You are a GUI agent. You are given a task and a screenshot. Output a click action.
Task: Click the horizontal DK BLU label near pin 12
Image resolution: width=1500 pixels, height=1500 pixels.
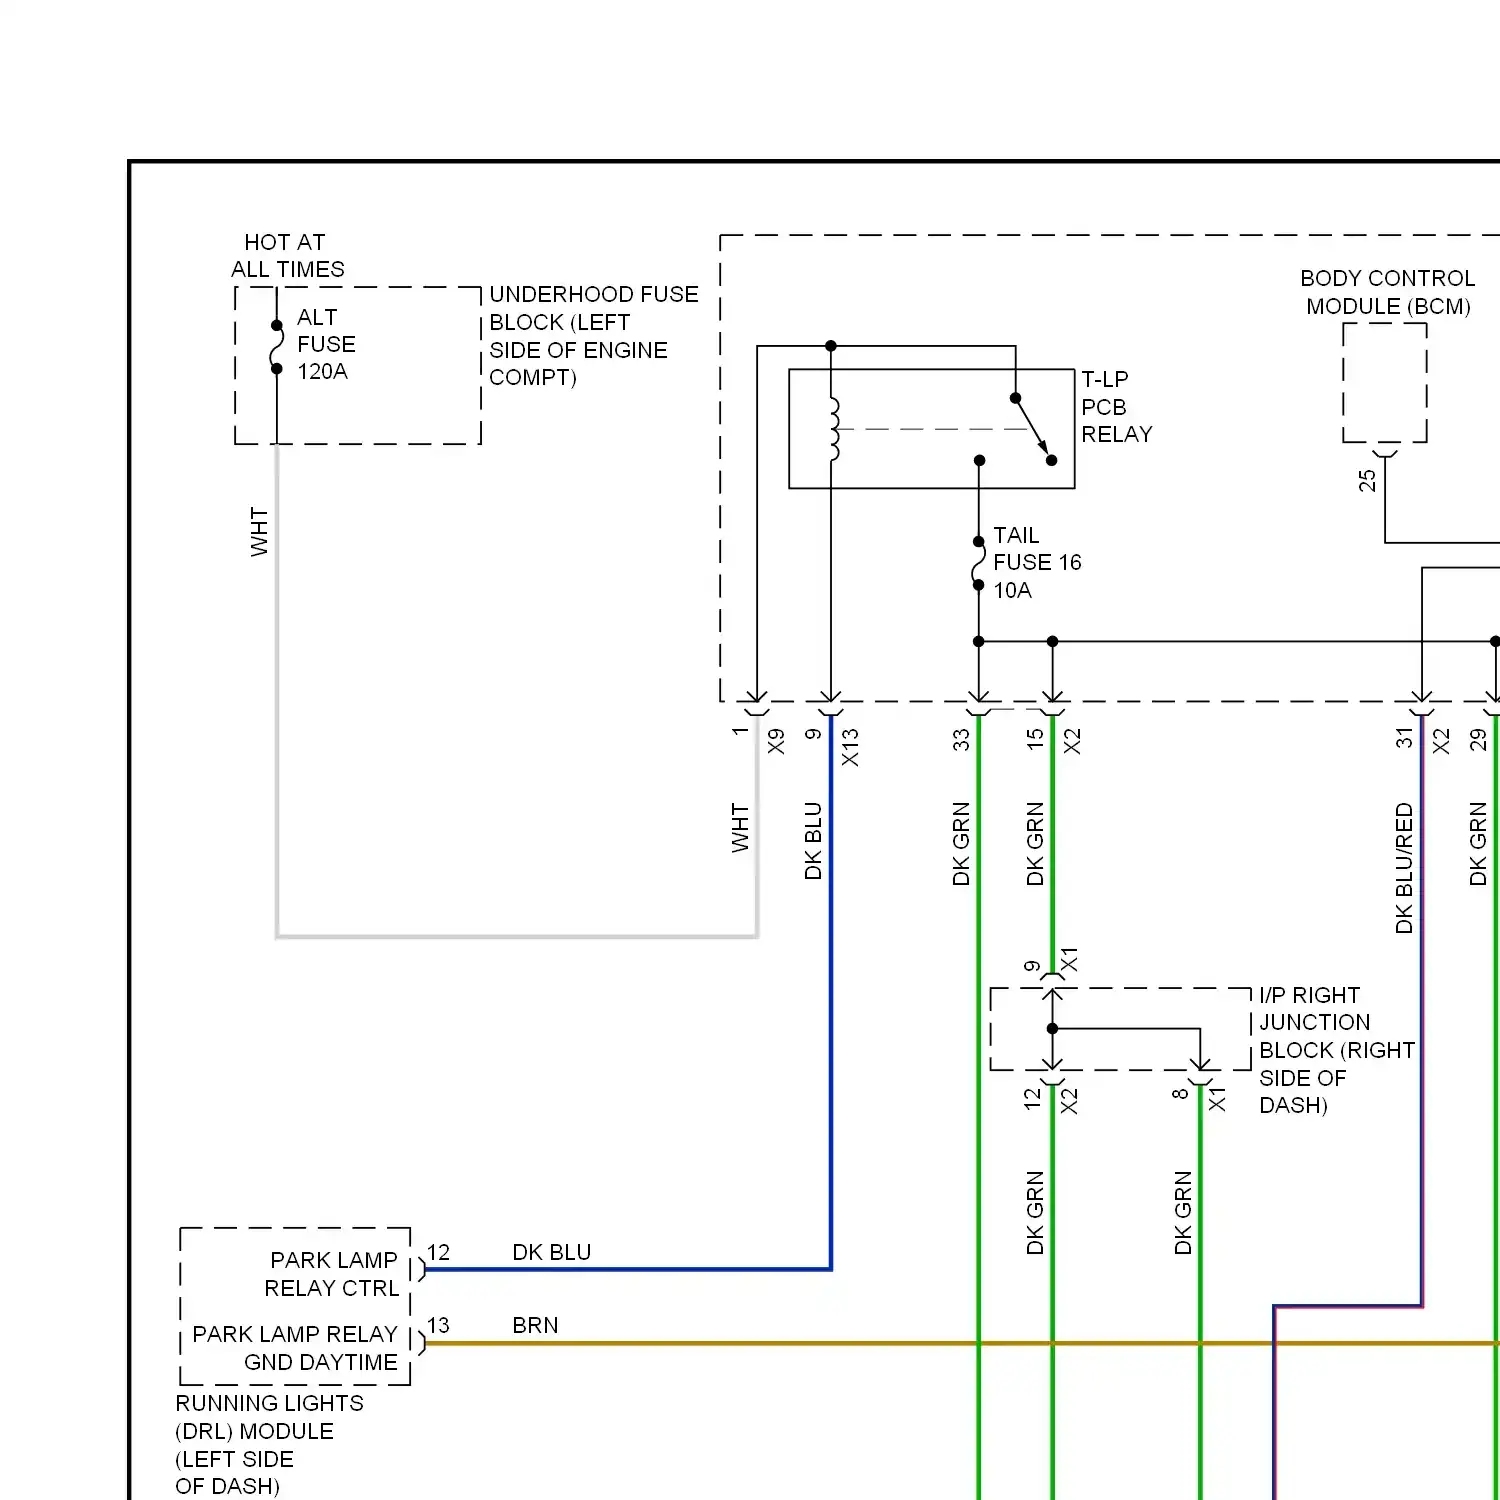point(551,1252)
